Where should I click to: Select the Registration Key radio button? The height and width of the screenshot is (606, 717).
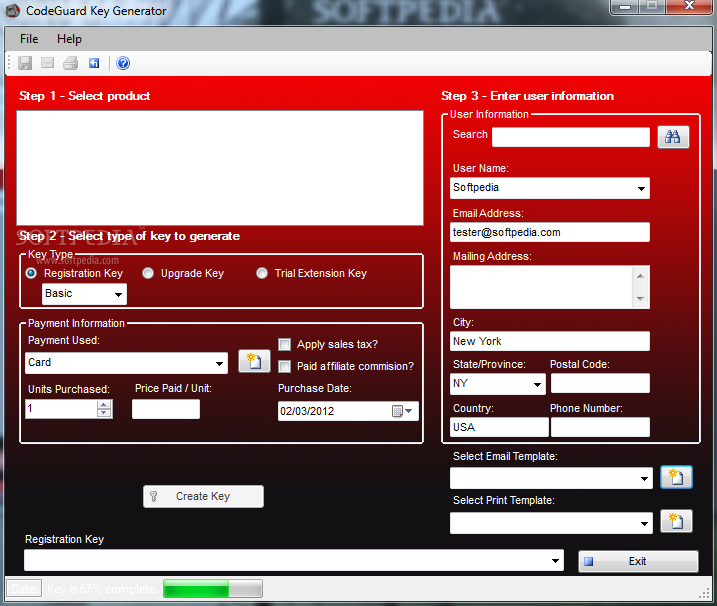(x=31, y=273)
